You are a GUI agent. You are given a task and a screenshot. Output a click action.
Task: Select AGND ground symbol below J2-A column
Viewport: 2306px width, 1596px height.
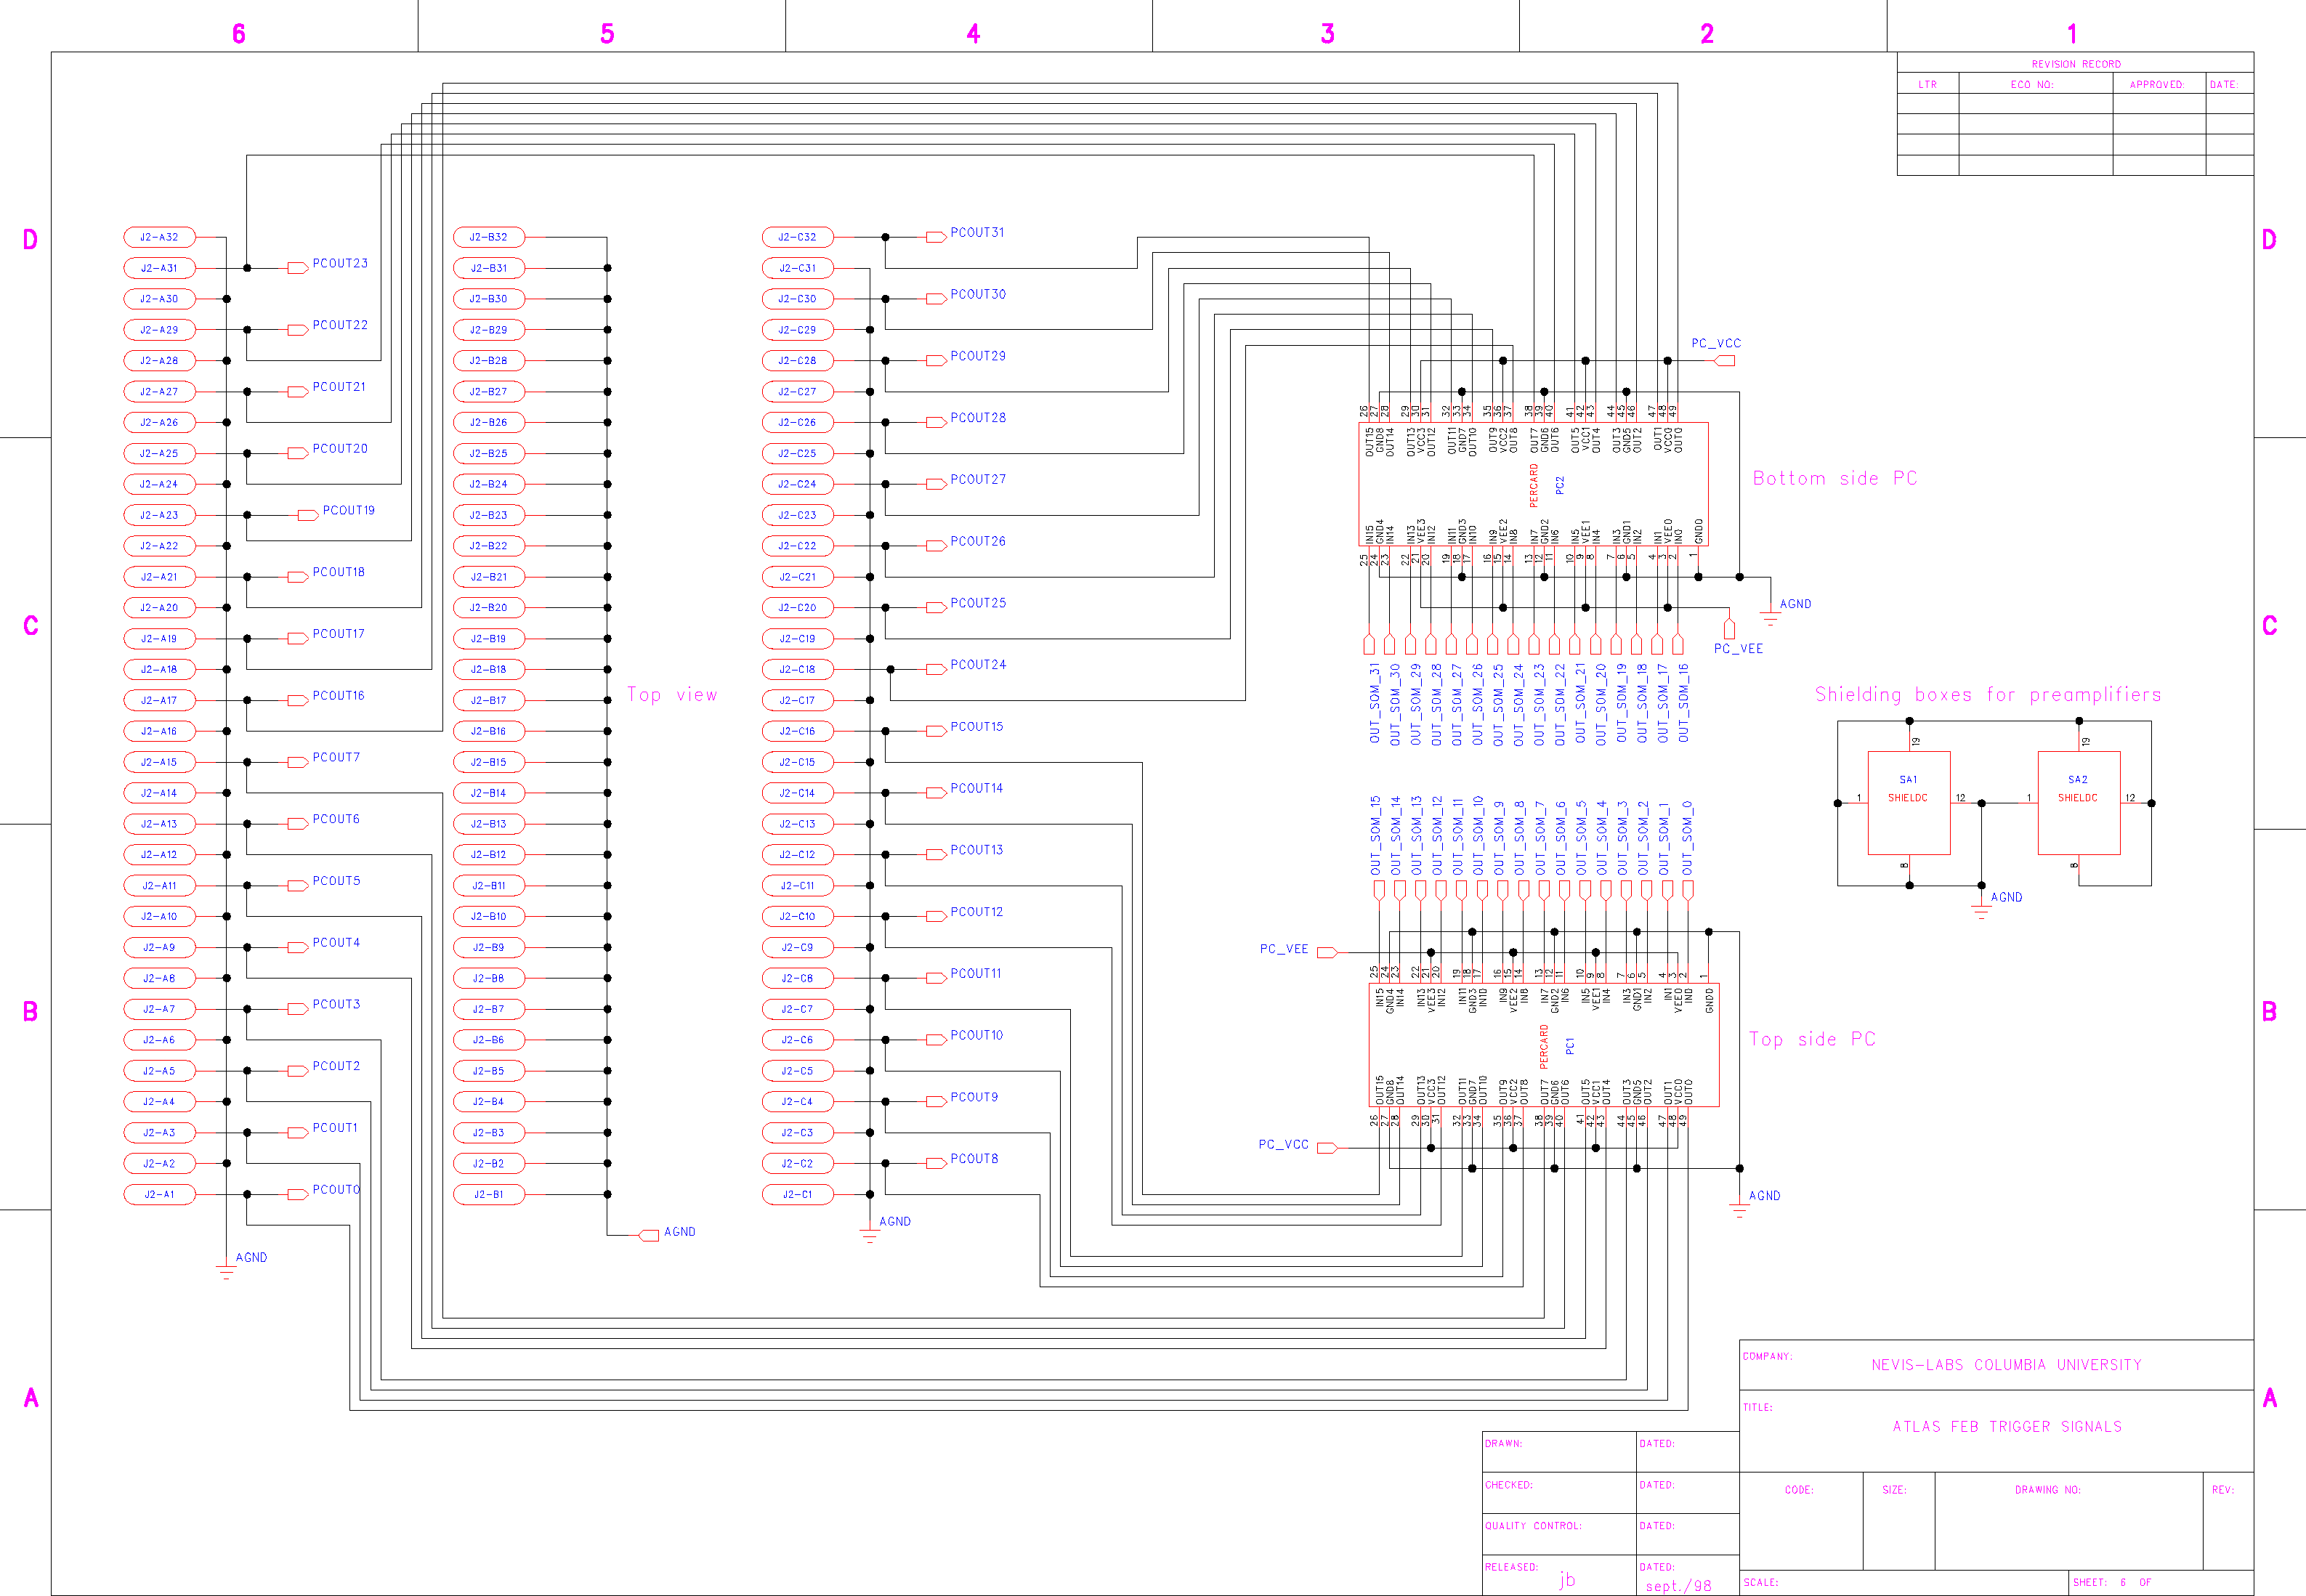click(226, 1271)
